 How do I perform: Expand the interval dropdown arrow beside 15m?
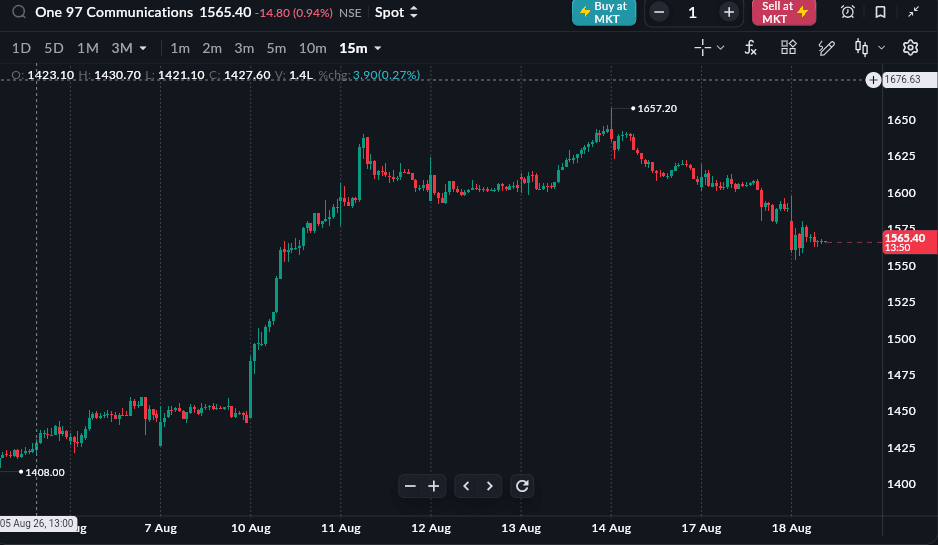(377, 48)
